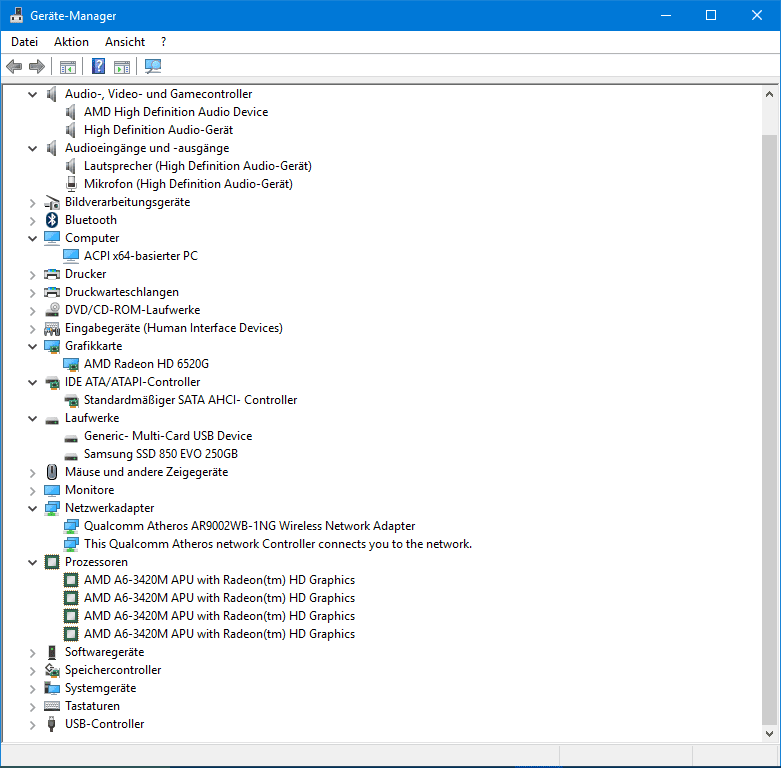Click the Bildverarbeitungsgeräte camera icon
Image resolution: width=781 pixels, height=768 pixels.
(52, 202)
